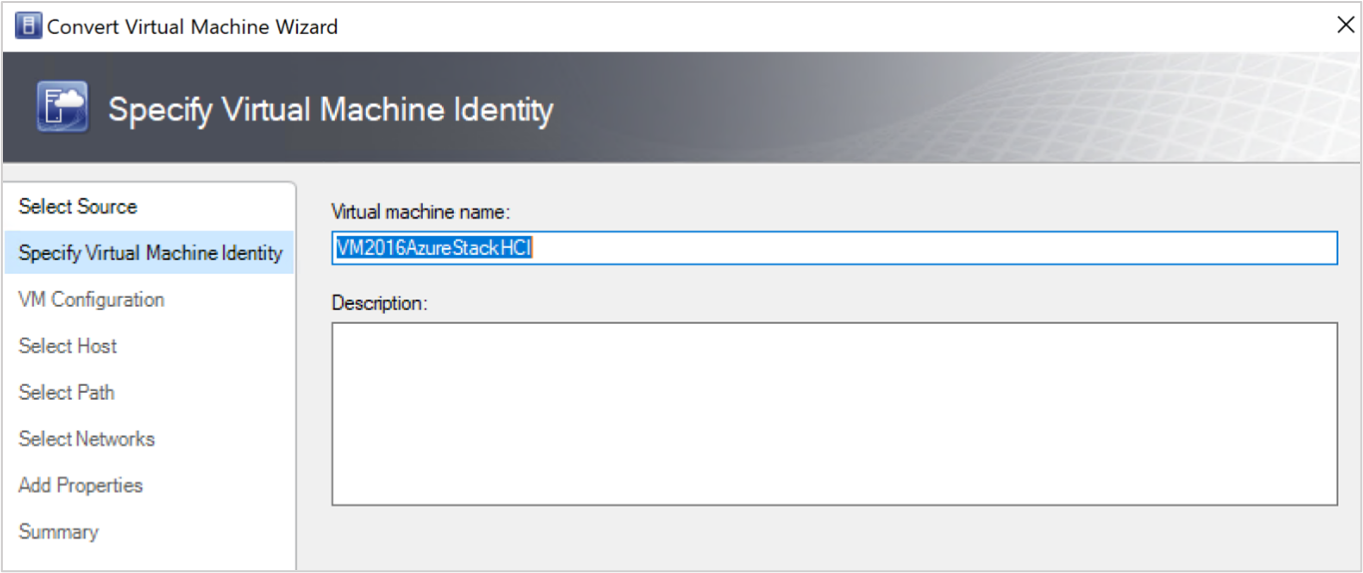Jump to the Select Host step
The image size is (1363, 573).
[68, 346]
